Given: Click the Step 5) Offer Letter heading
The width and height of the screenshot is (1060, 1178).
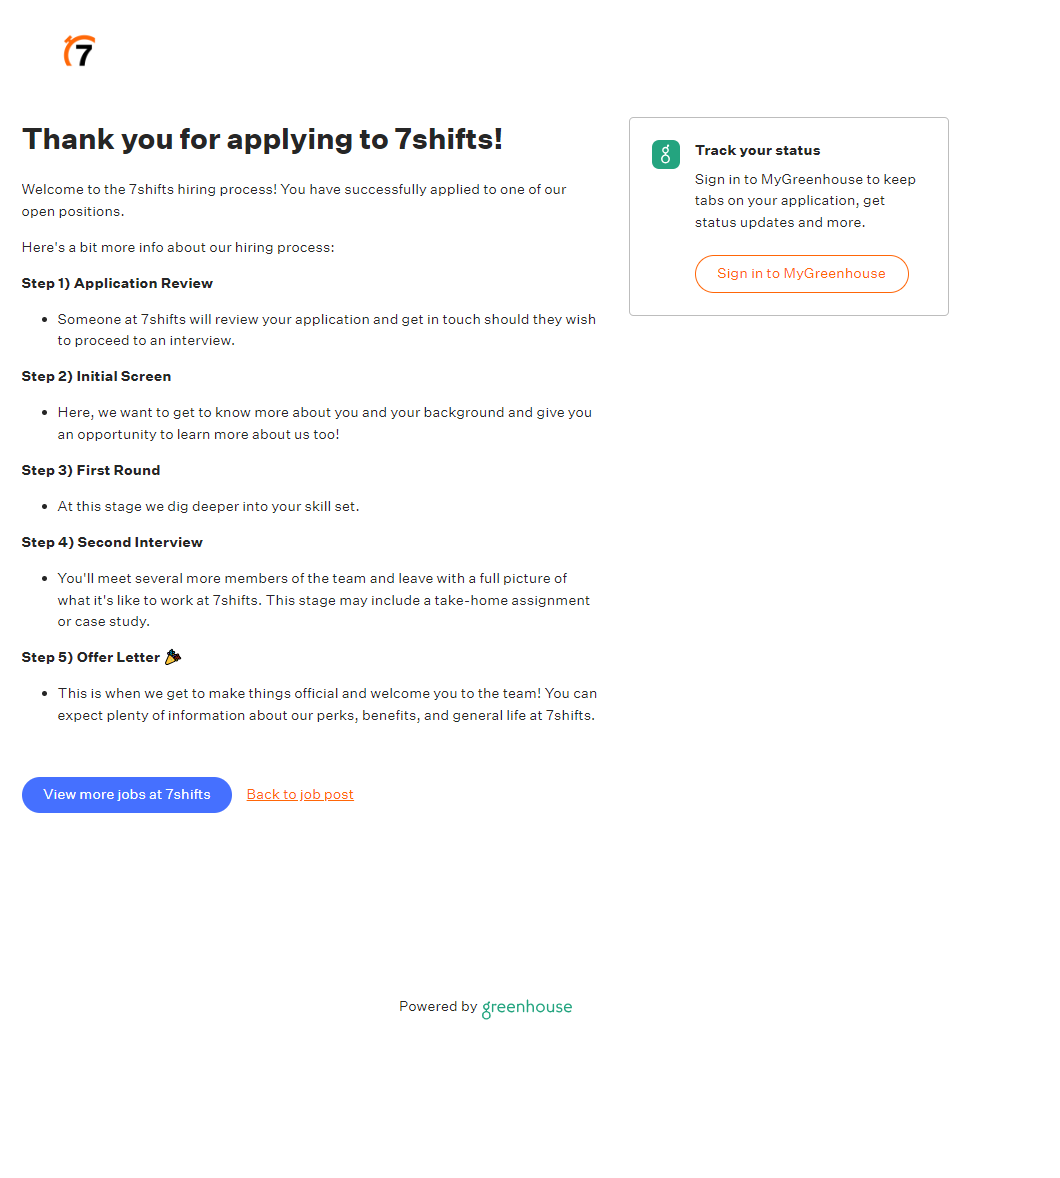Looking at the screenshot, I should click(x=91, y=657).
